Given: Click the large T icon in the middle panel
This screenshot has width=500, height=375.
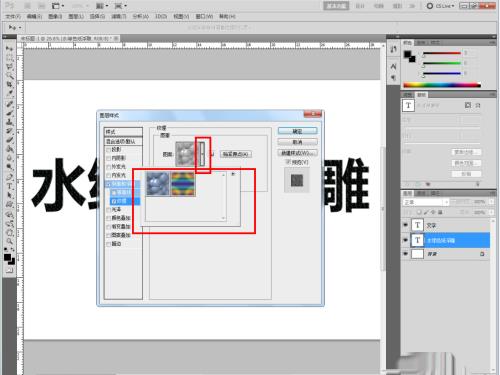Looking at the screenshot, I should click(x=408, y=106).
